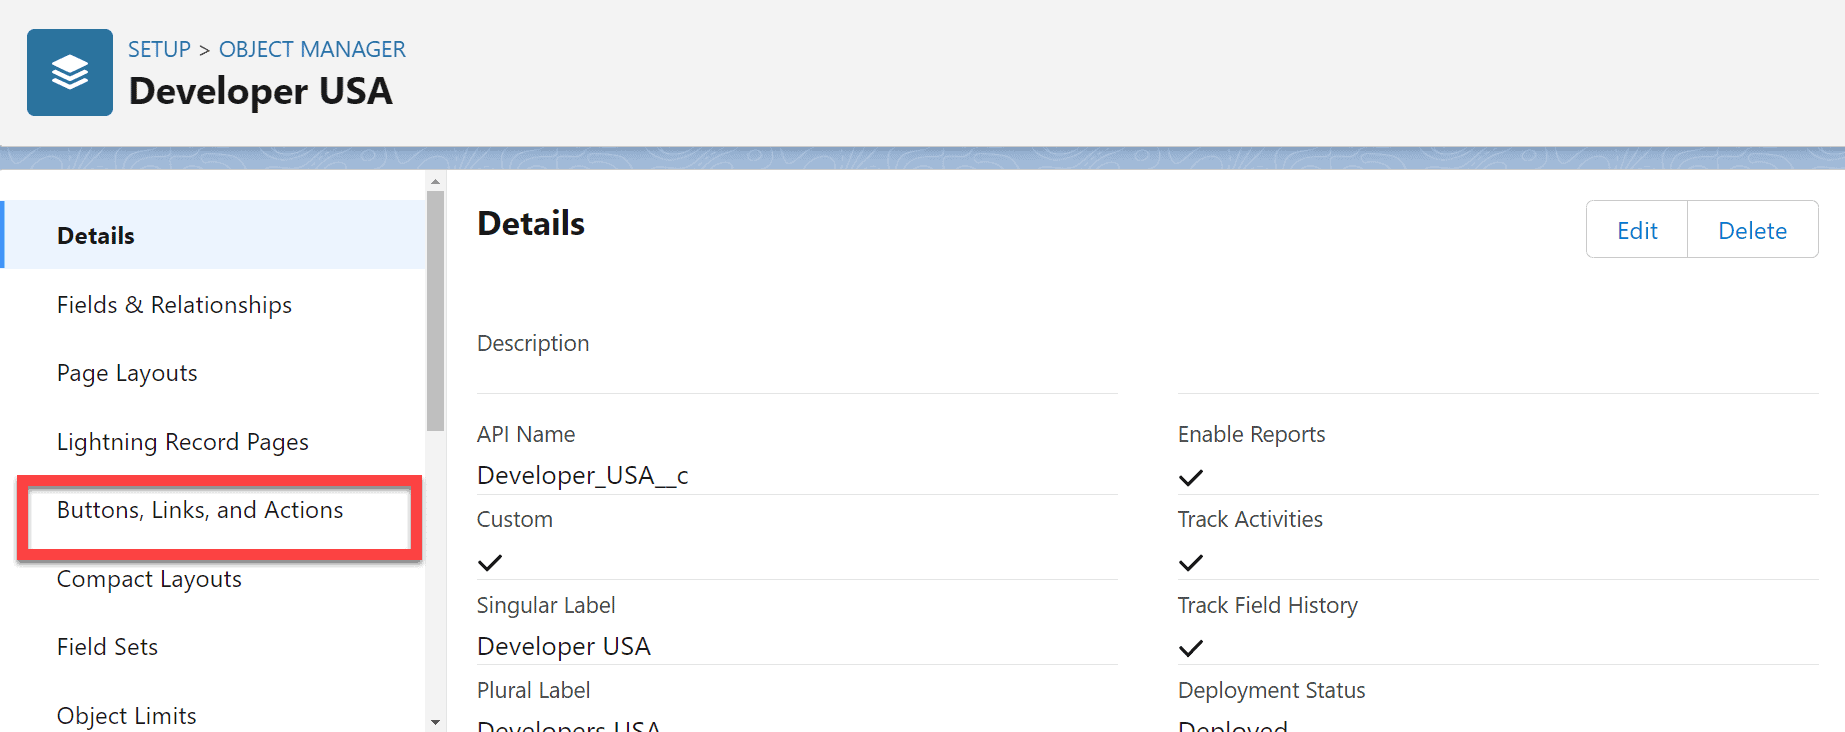The height and width of the screenshot is (732, 1845).
Task: Click the sidebar scrollbar thumb
Action: (435, 310)
